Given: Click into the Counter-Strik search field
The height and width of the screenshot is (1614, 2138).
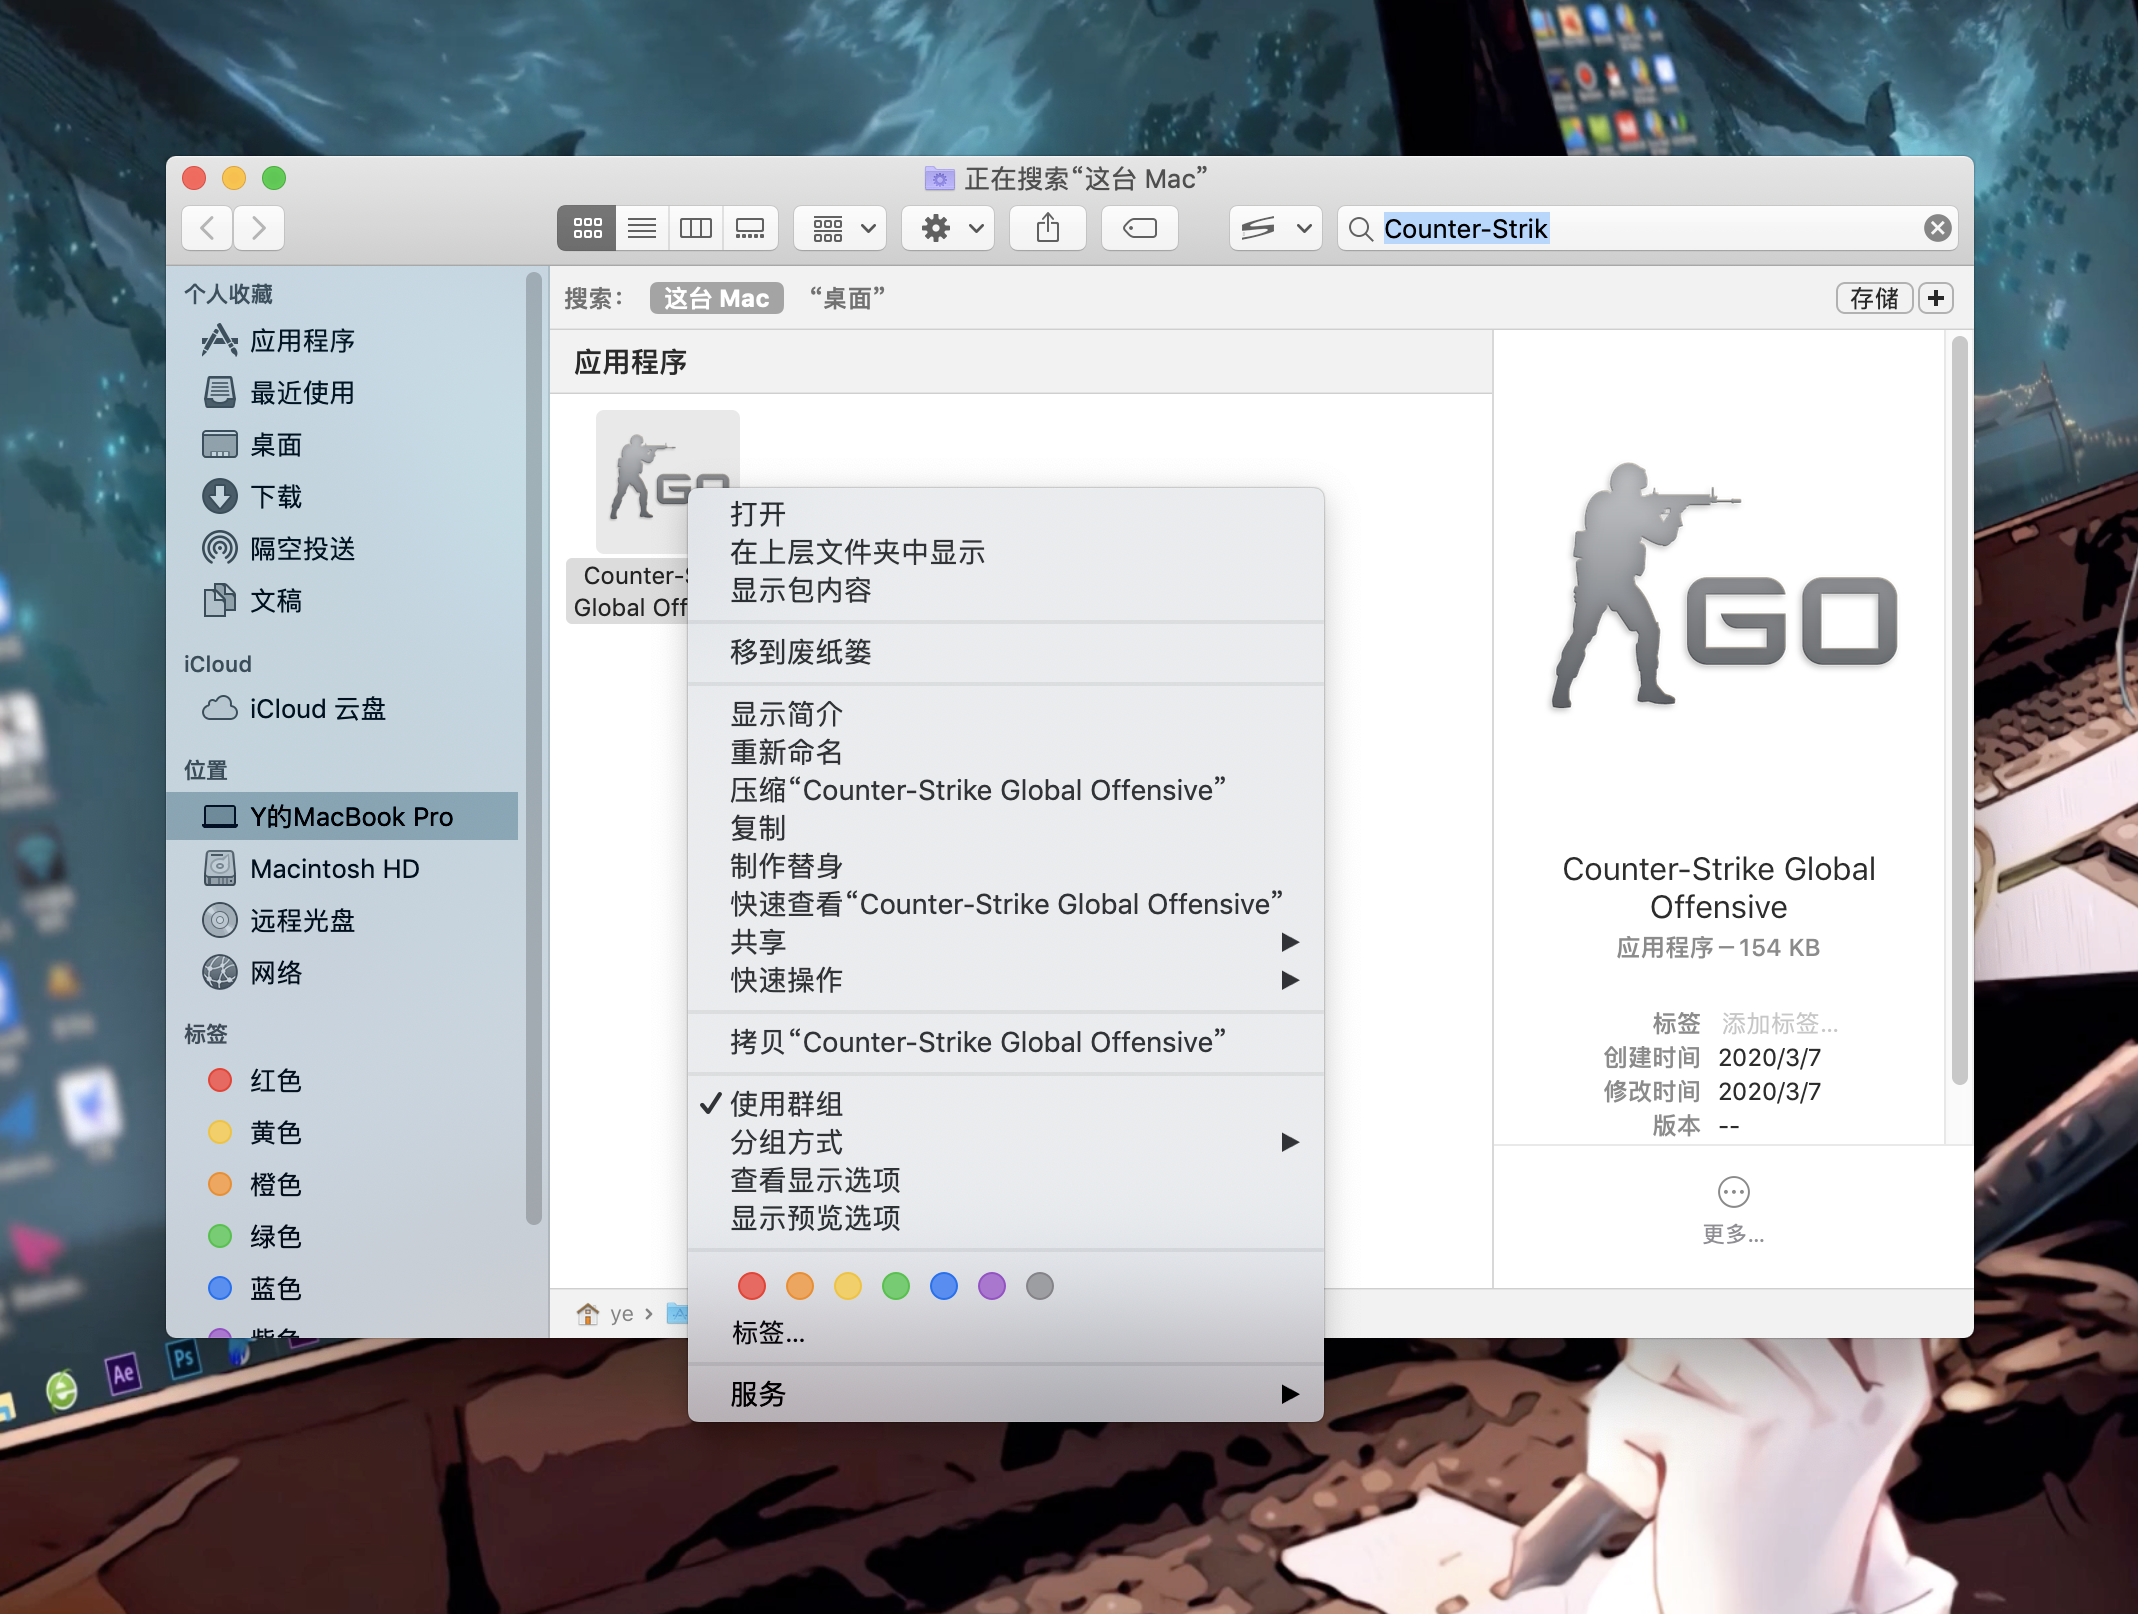Looking at the screenshot, I should point(1650,229).
